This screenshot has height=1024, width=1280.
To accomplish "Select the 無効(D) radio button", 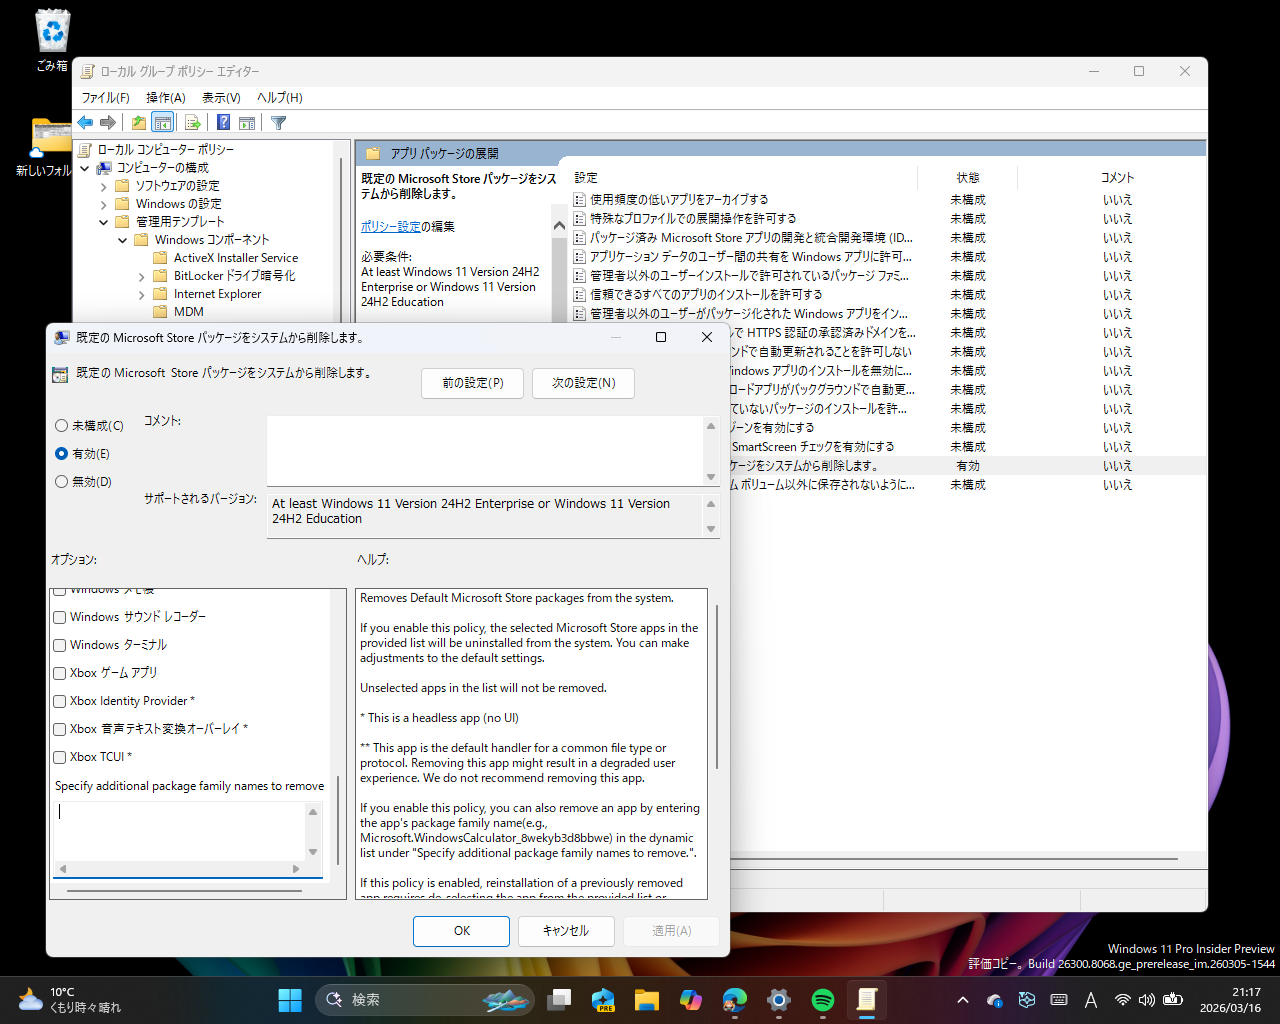I will (62, 482).
